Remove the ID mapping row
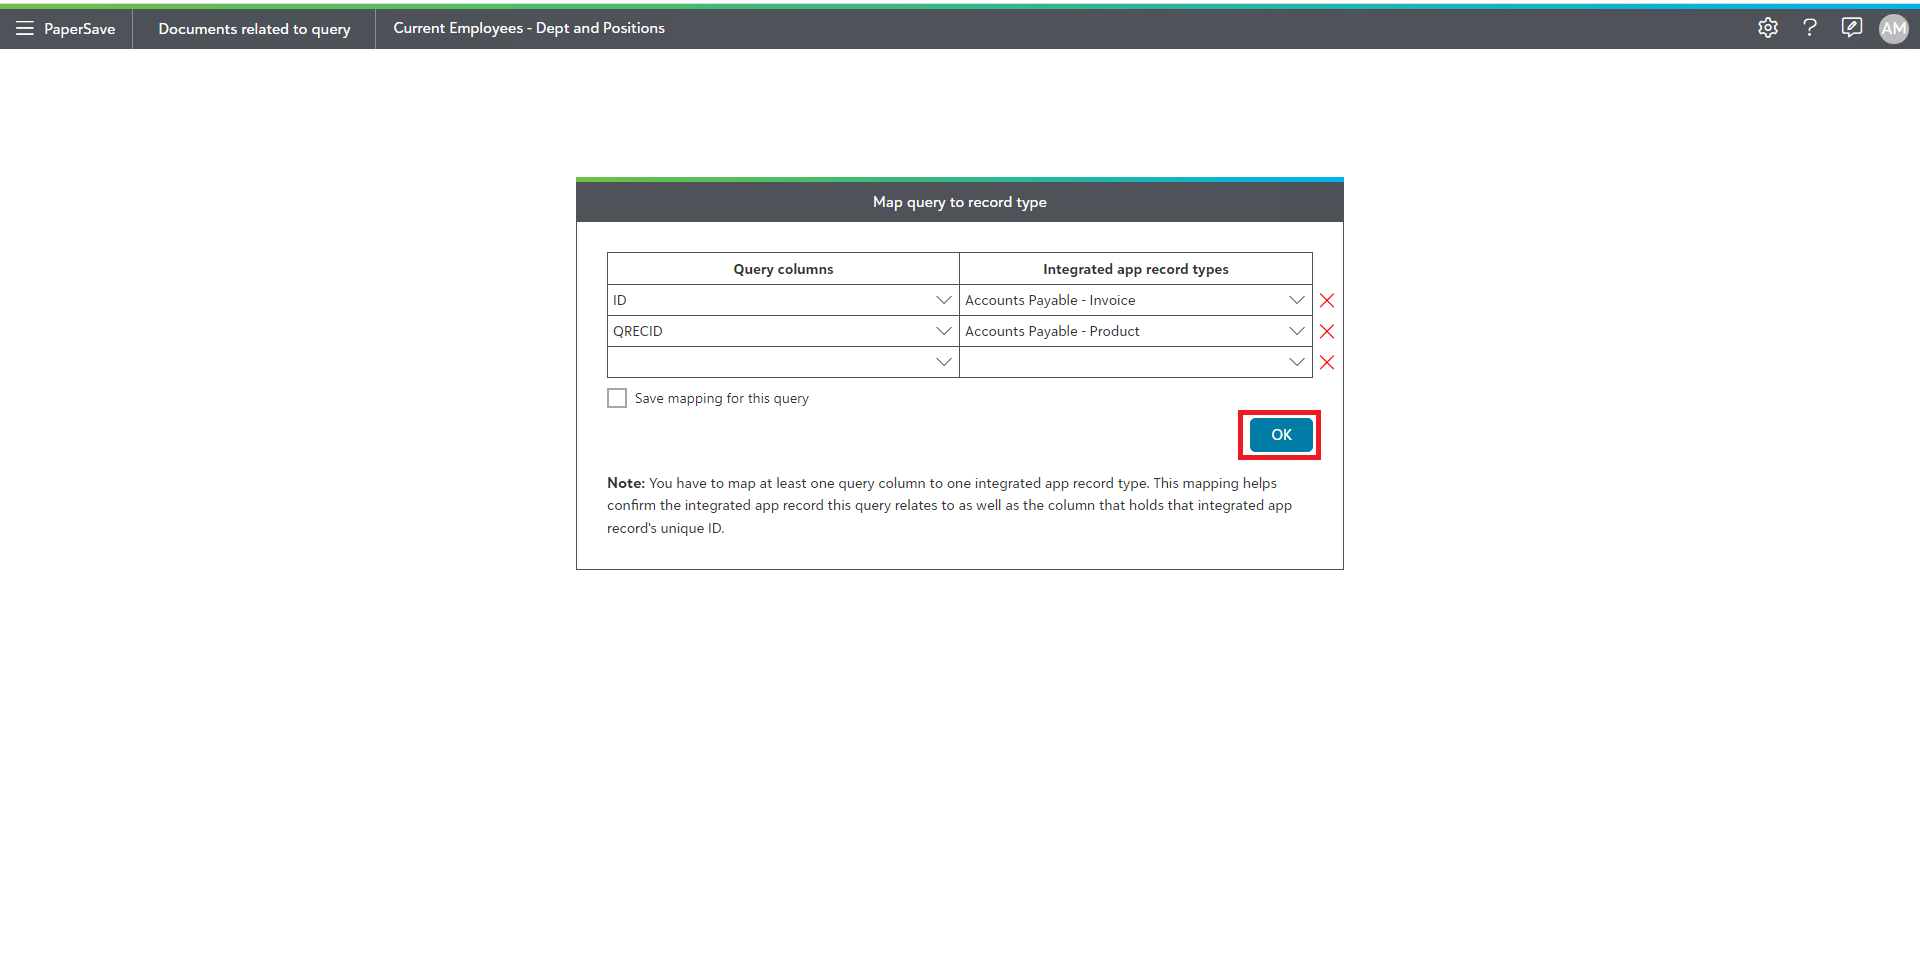Viewport: 1920px width, 958px height. 1327,301
